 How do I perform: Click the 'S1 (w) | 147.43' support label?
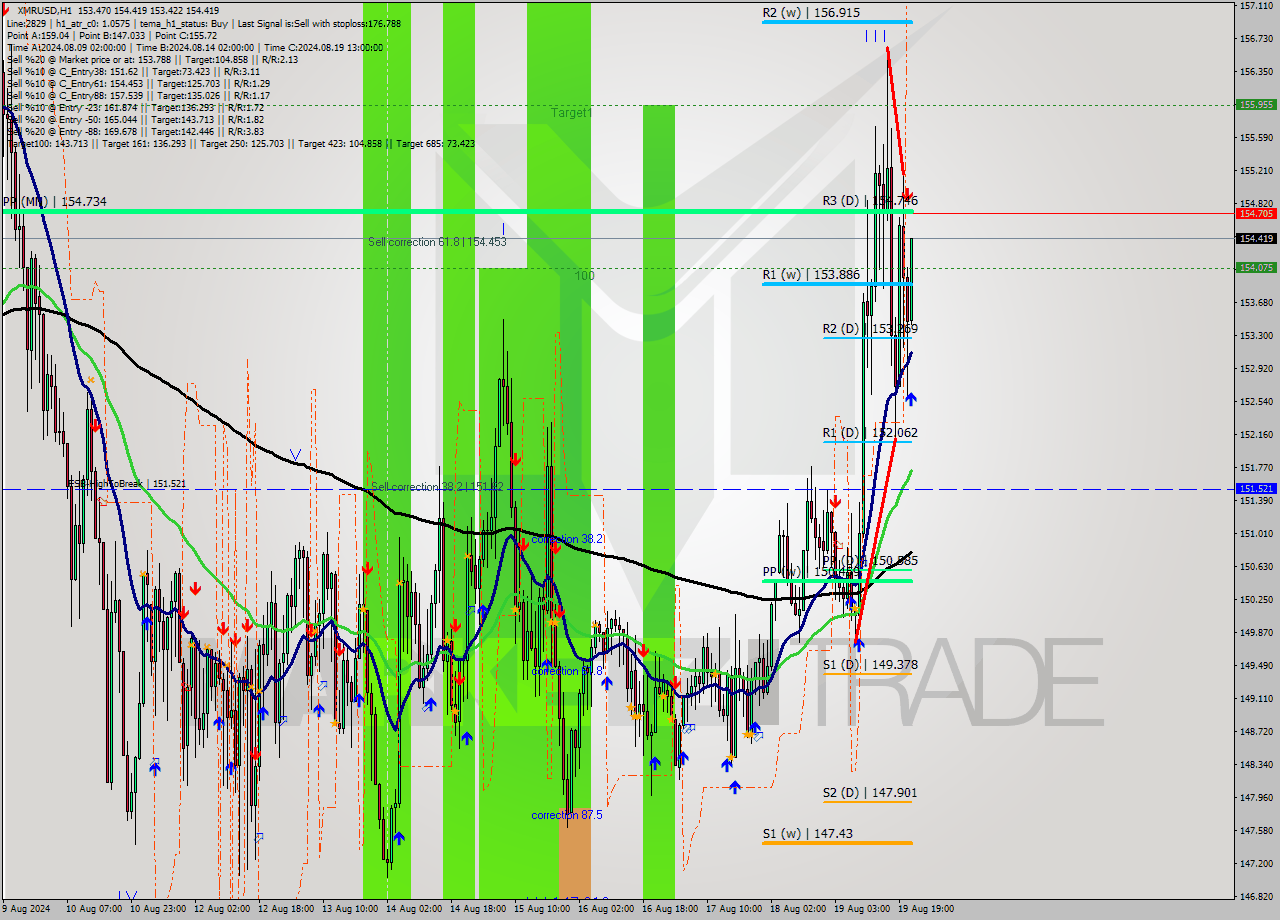(807, 832)
